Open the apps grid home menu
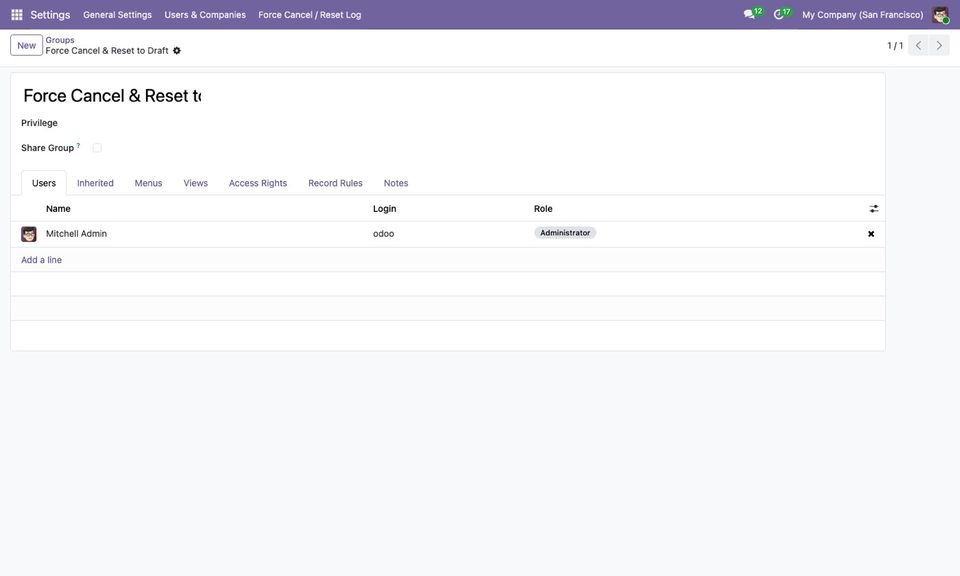 (17, 15)
